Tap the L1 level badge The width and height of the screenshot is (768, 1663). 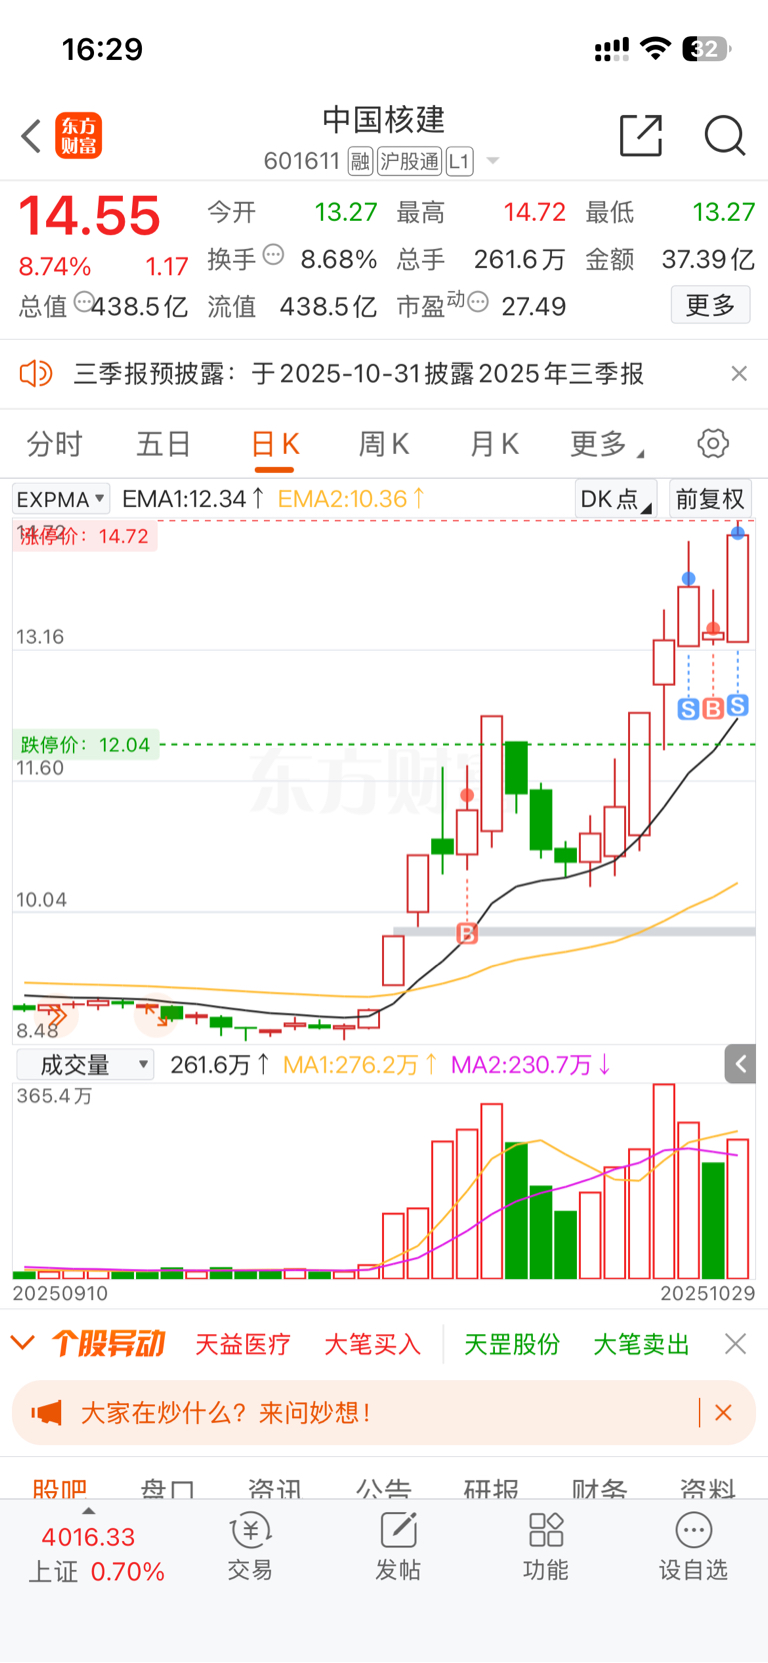pos(459,161)
